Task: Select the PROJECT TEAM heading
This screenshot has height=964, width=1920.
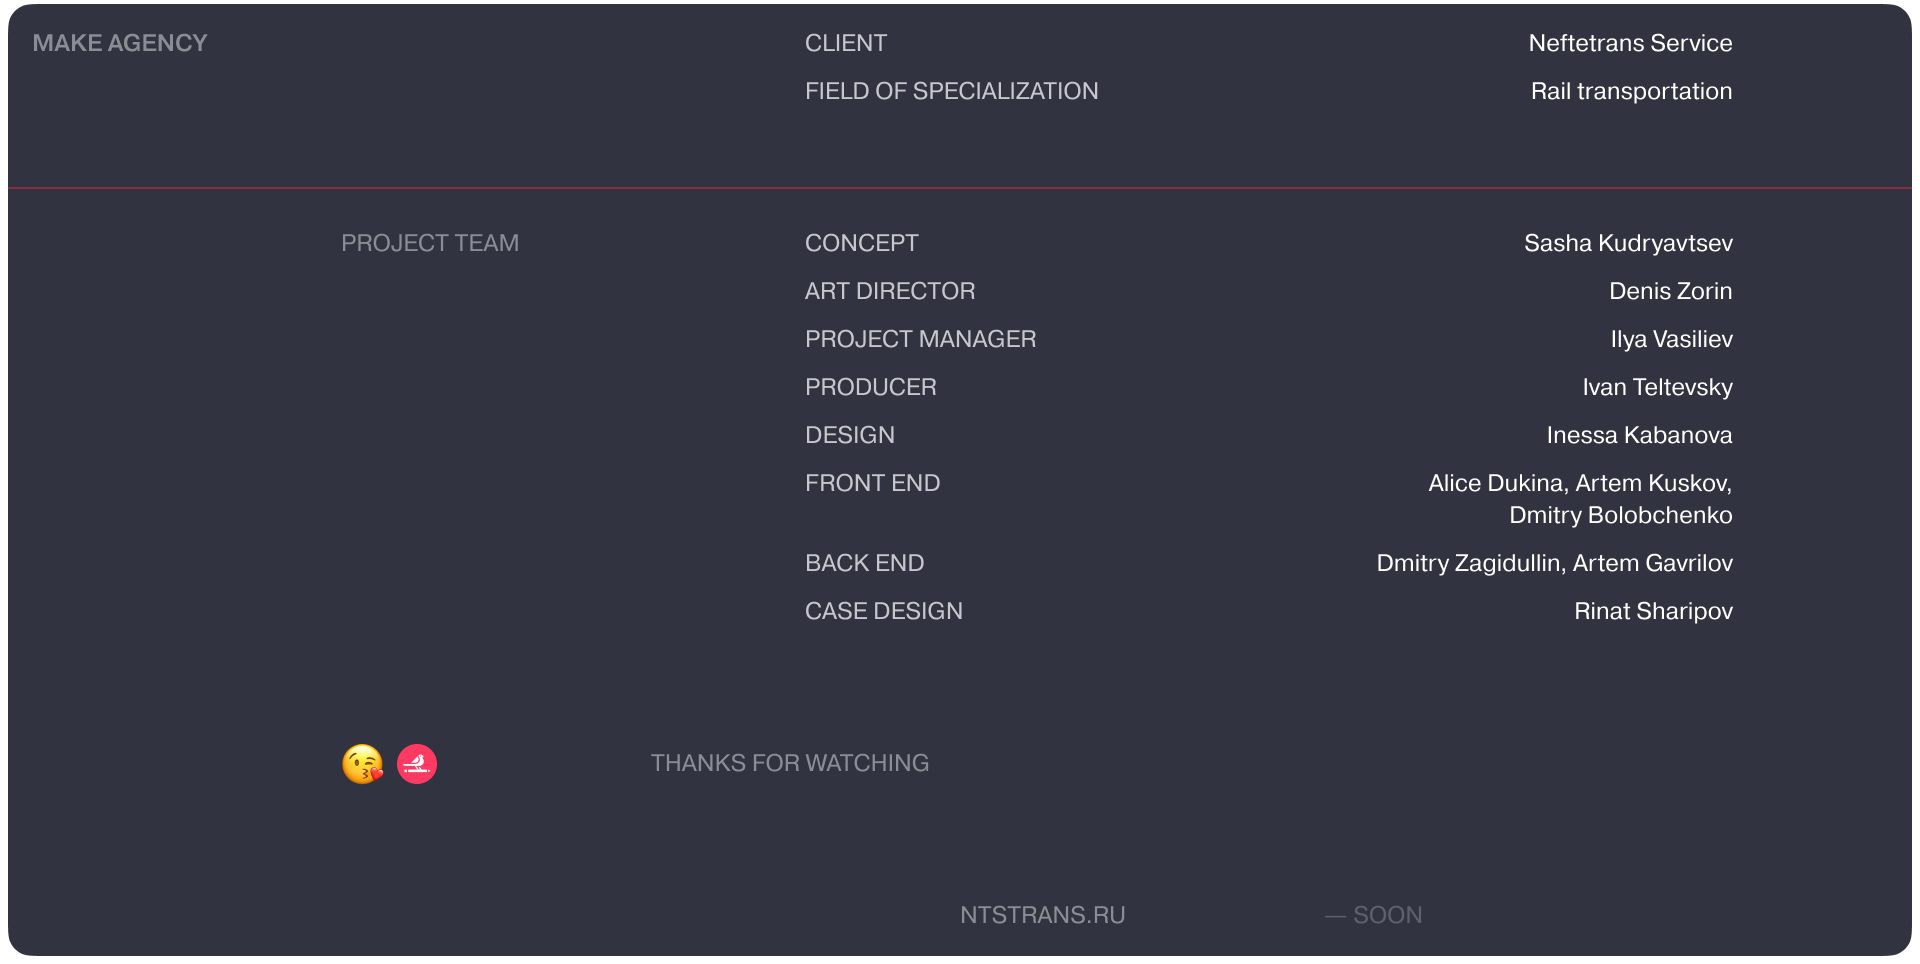Action: click(x=430, y=243)
